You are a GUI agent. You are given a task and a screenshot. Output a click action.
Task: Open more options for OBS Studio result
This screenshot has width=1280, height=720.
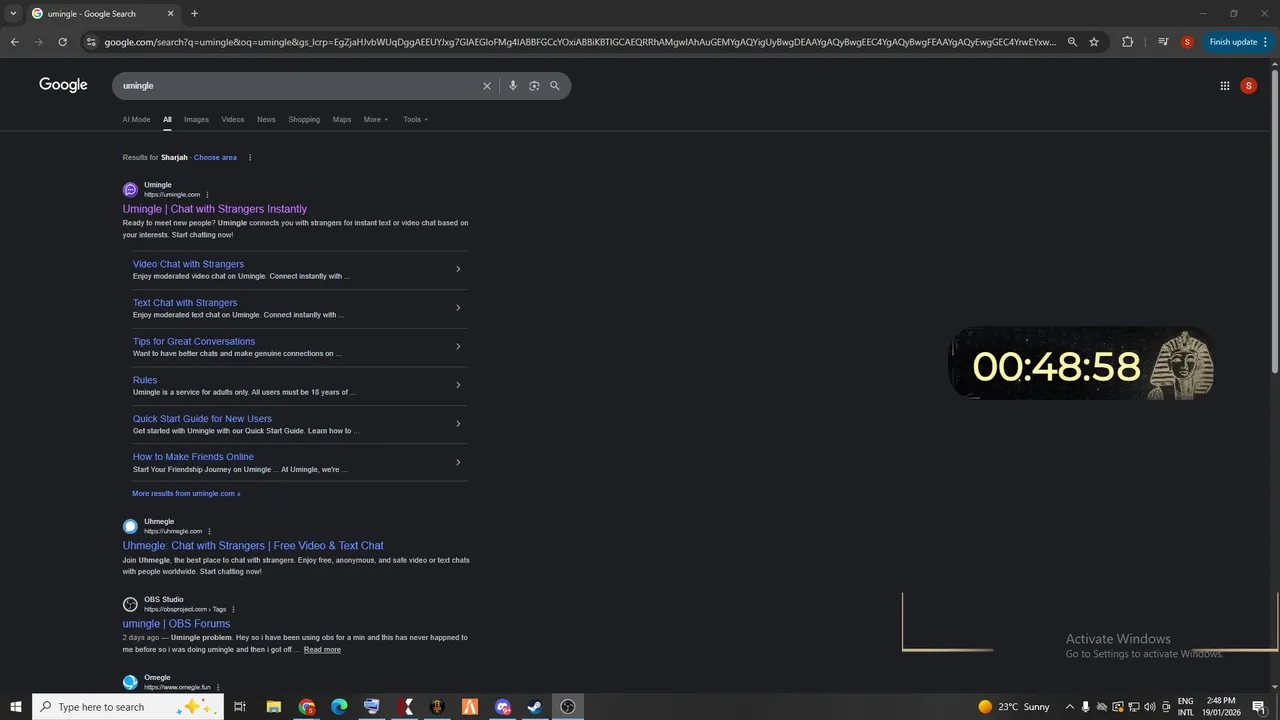(x=233, y=609)
